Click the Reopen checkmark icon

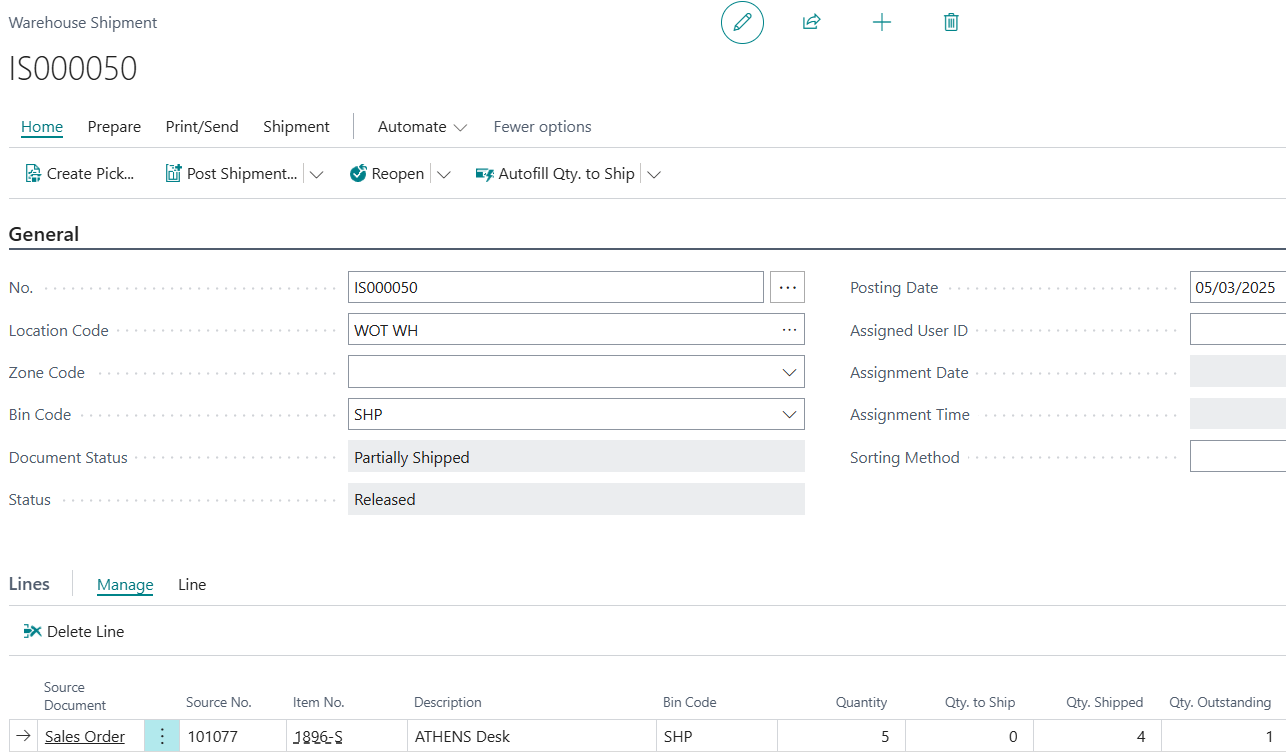pos(358,173)
